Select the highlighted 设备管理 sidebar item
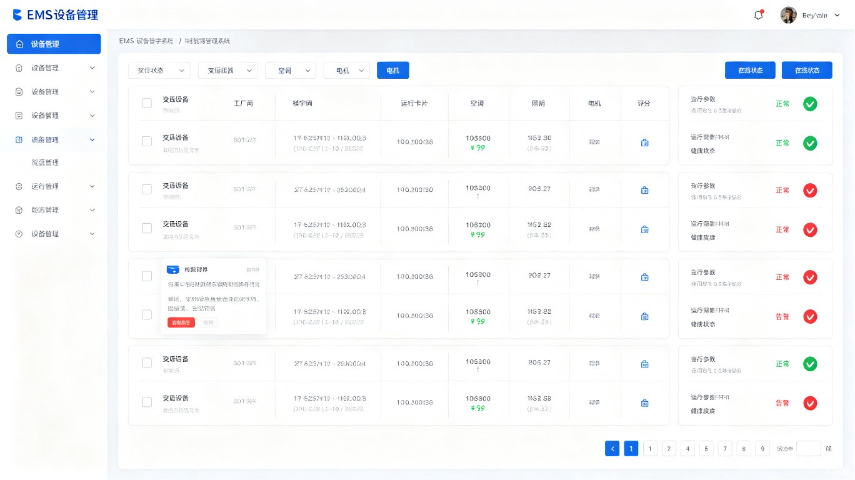This screenshot has width=855, height=480. point(54,44)
